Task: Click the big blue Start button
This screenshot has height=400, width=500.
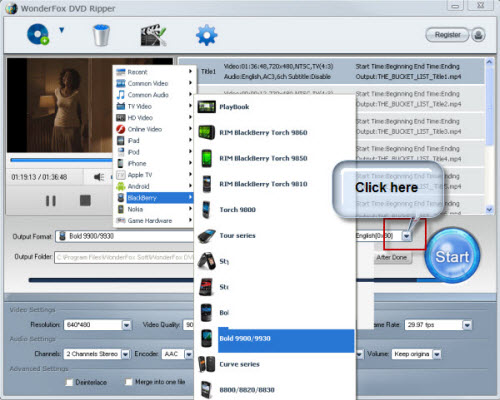Action: (x=452, y=256)
